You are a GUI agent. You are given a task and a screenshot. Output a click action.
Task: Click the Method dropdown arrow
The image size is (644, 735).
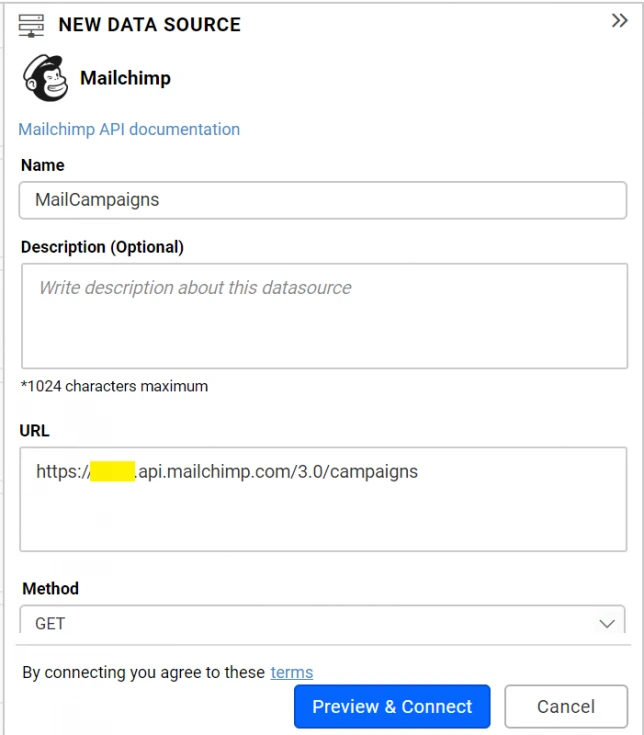(x=606, y=623)
